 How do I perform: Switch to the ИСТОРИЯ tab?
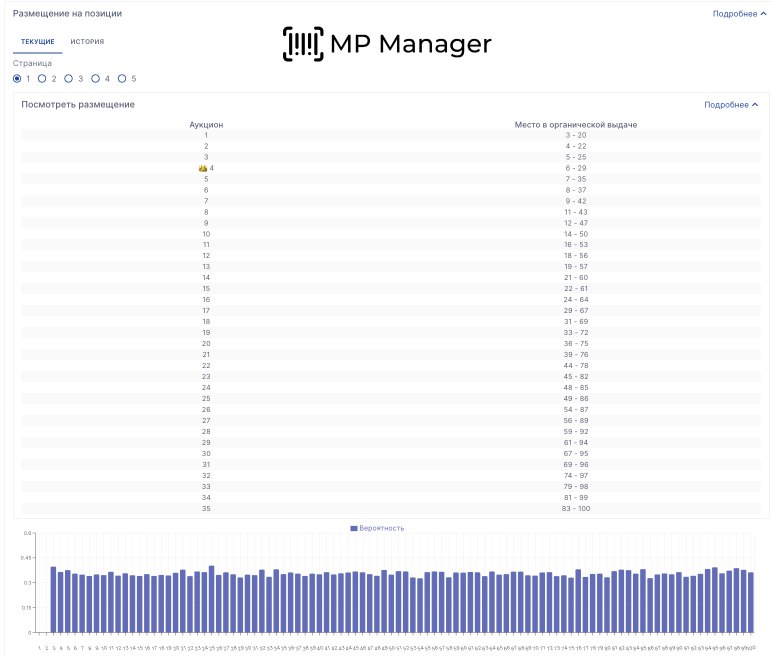click(87, 42)
